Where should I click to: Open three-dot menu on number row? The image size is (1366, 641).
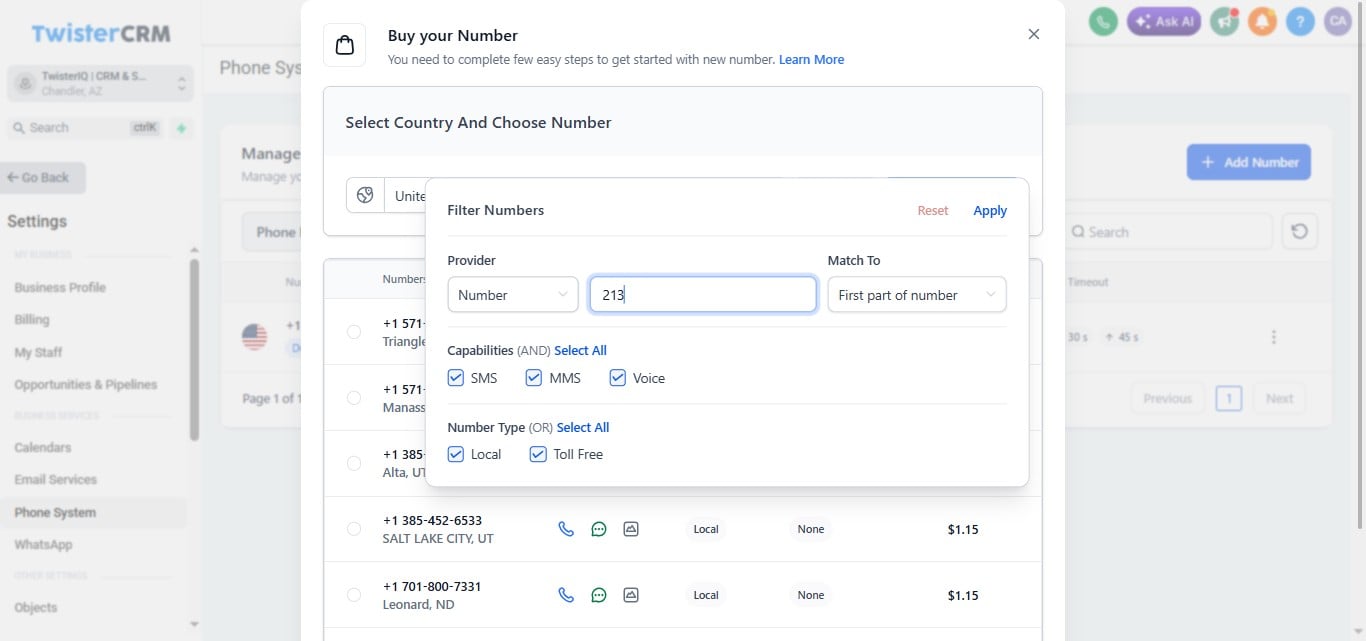pos(1273,337)
